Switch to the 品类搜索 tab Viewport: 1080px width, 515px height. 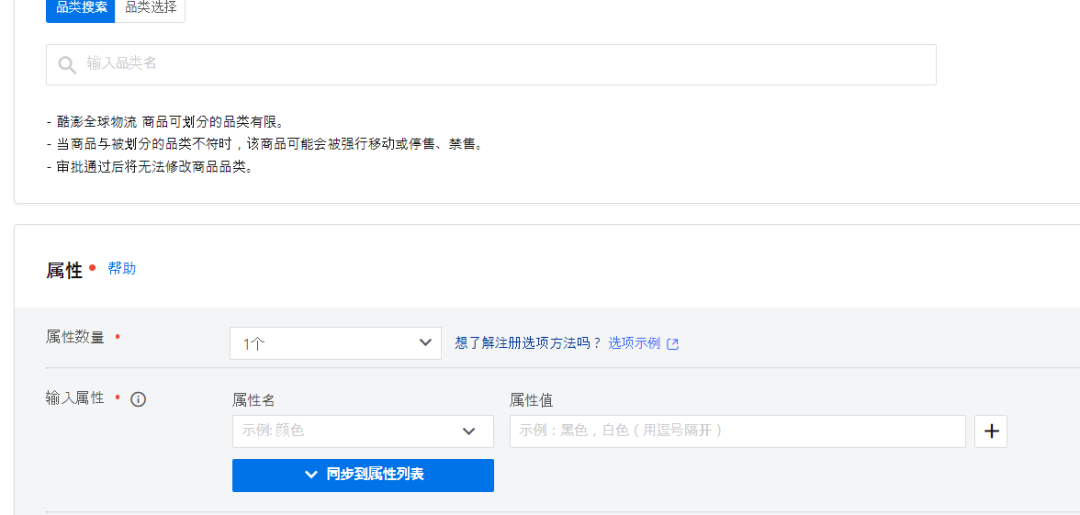[x=81, y=9]
